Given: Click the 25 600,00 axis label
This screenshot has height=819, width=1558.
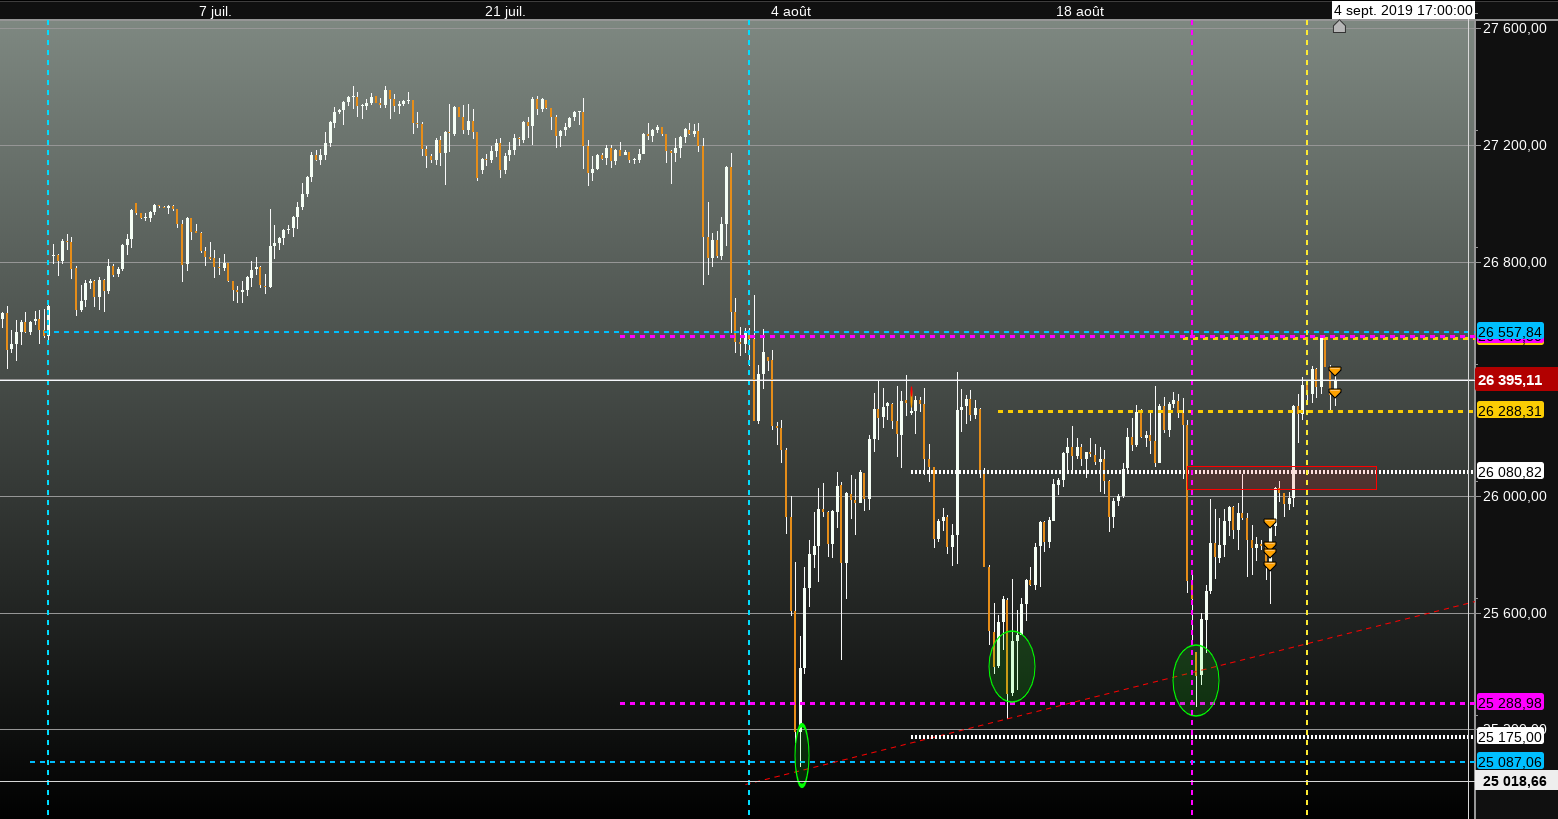Looking at the screenshot, I should coord(1514,613).
